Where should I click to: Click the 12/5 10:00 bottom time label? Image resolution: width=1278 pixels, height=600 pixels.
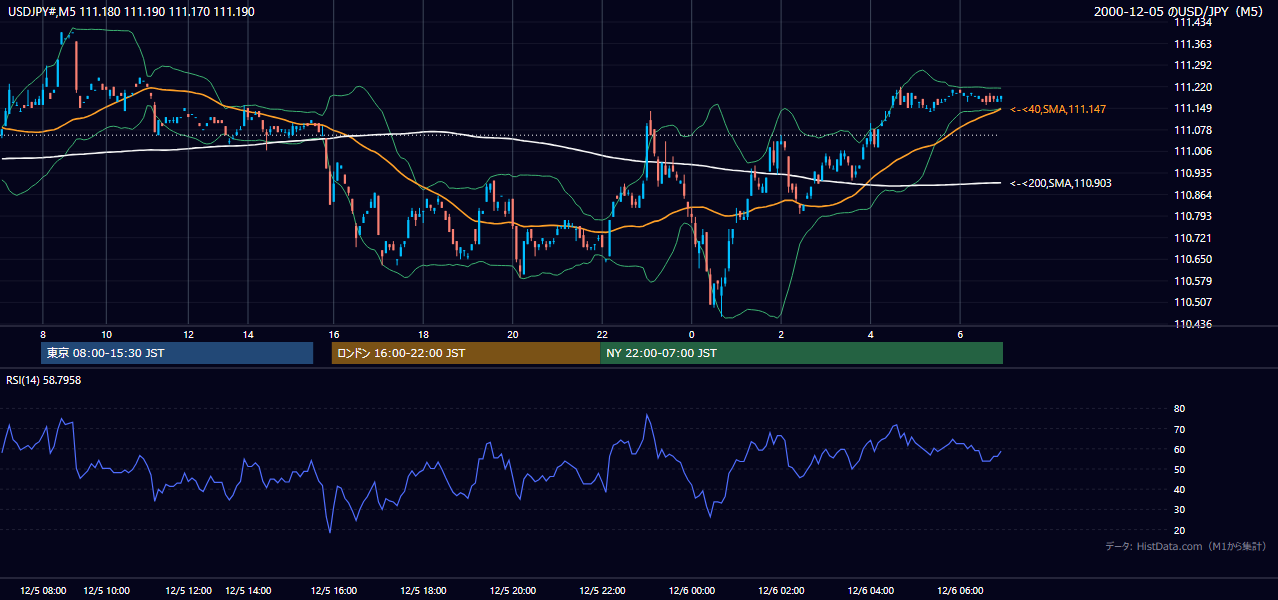106,591
